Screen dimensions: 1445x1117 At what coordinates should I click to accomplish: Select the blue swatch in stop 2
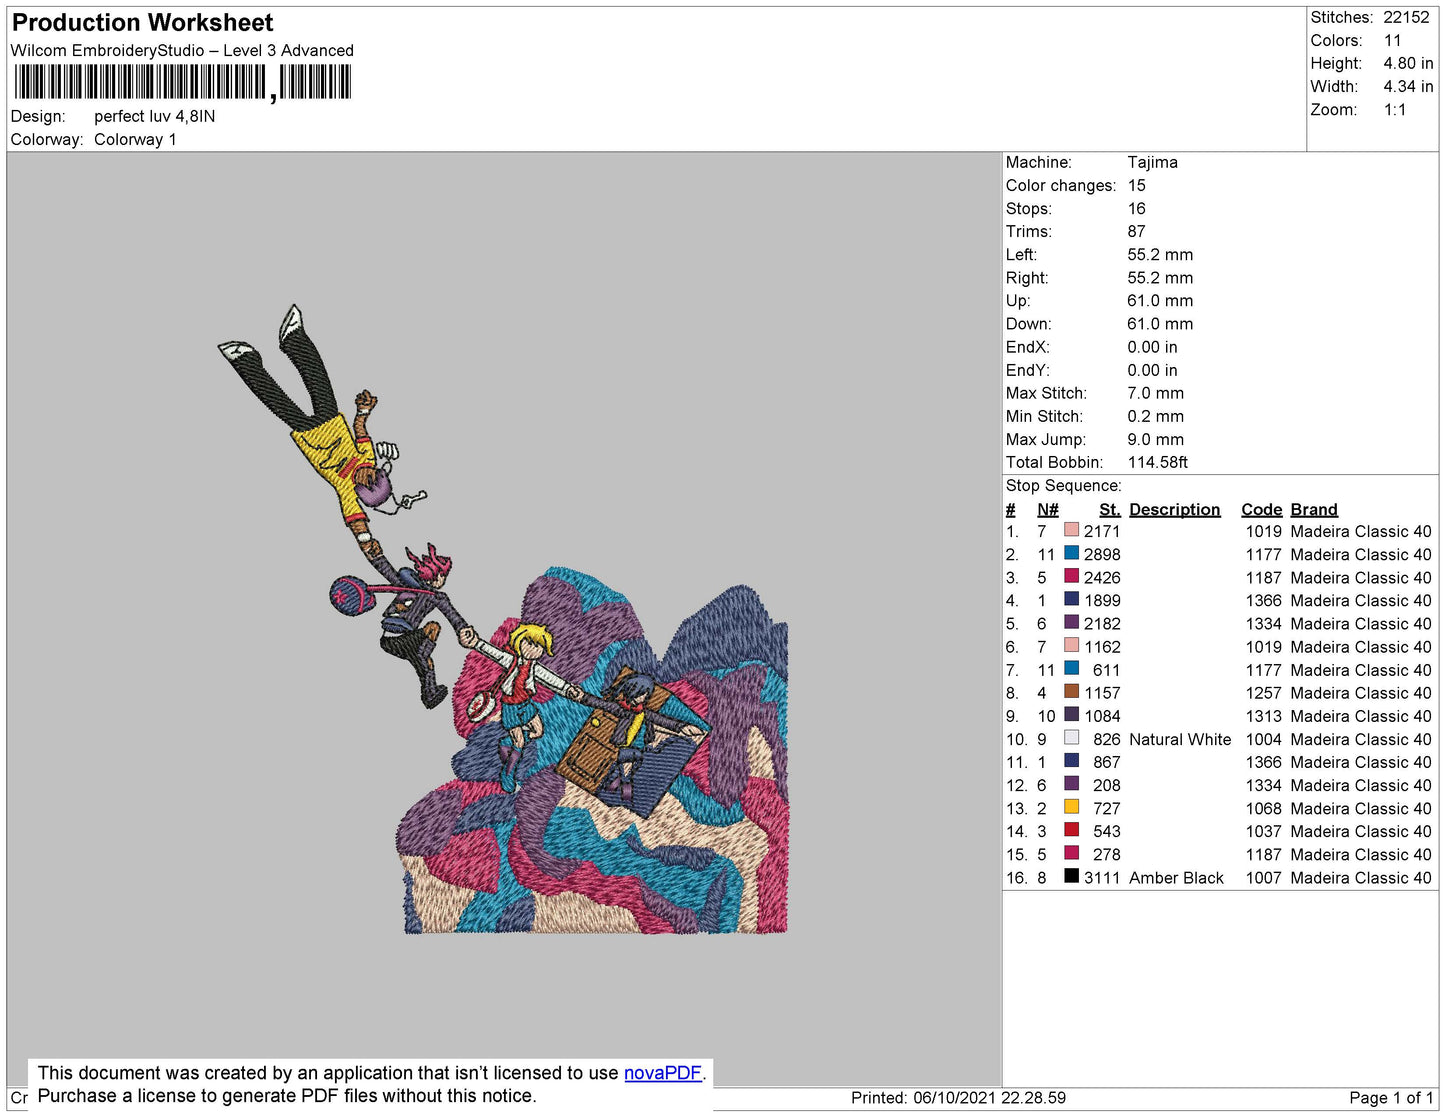click(1071, 554)
